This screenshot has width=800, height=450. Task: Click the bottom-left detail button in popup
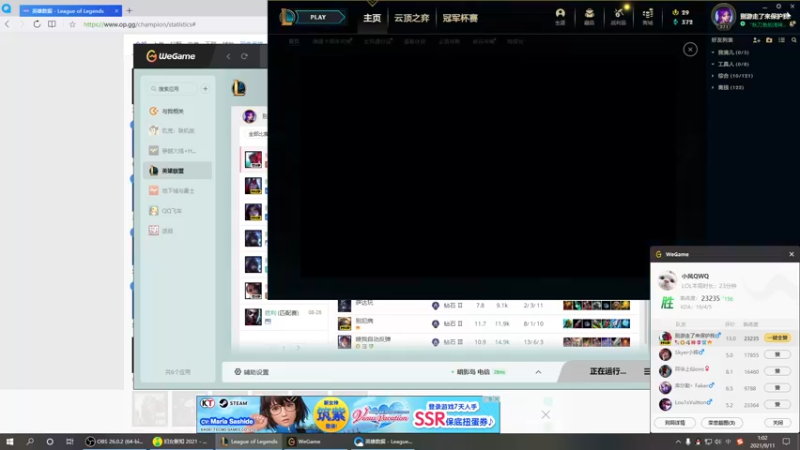coord(675,422)
